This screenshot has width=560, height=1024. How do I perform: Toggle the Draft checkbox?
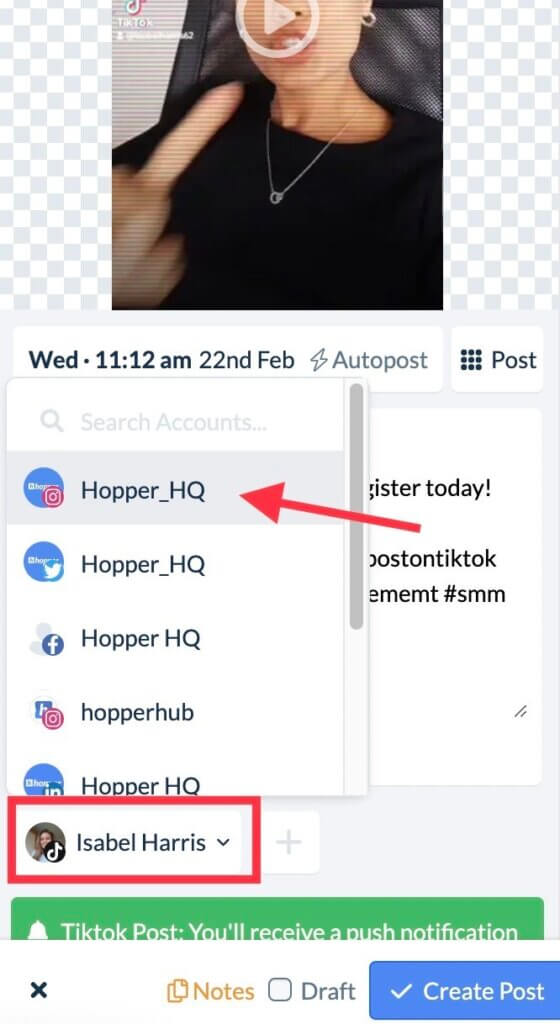tap(280, 991)
